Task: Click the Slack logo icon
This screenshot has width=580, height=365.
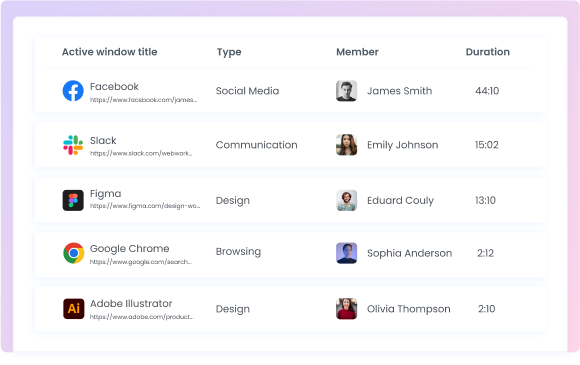Action: (73, 145)
